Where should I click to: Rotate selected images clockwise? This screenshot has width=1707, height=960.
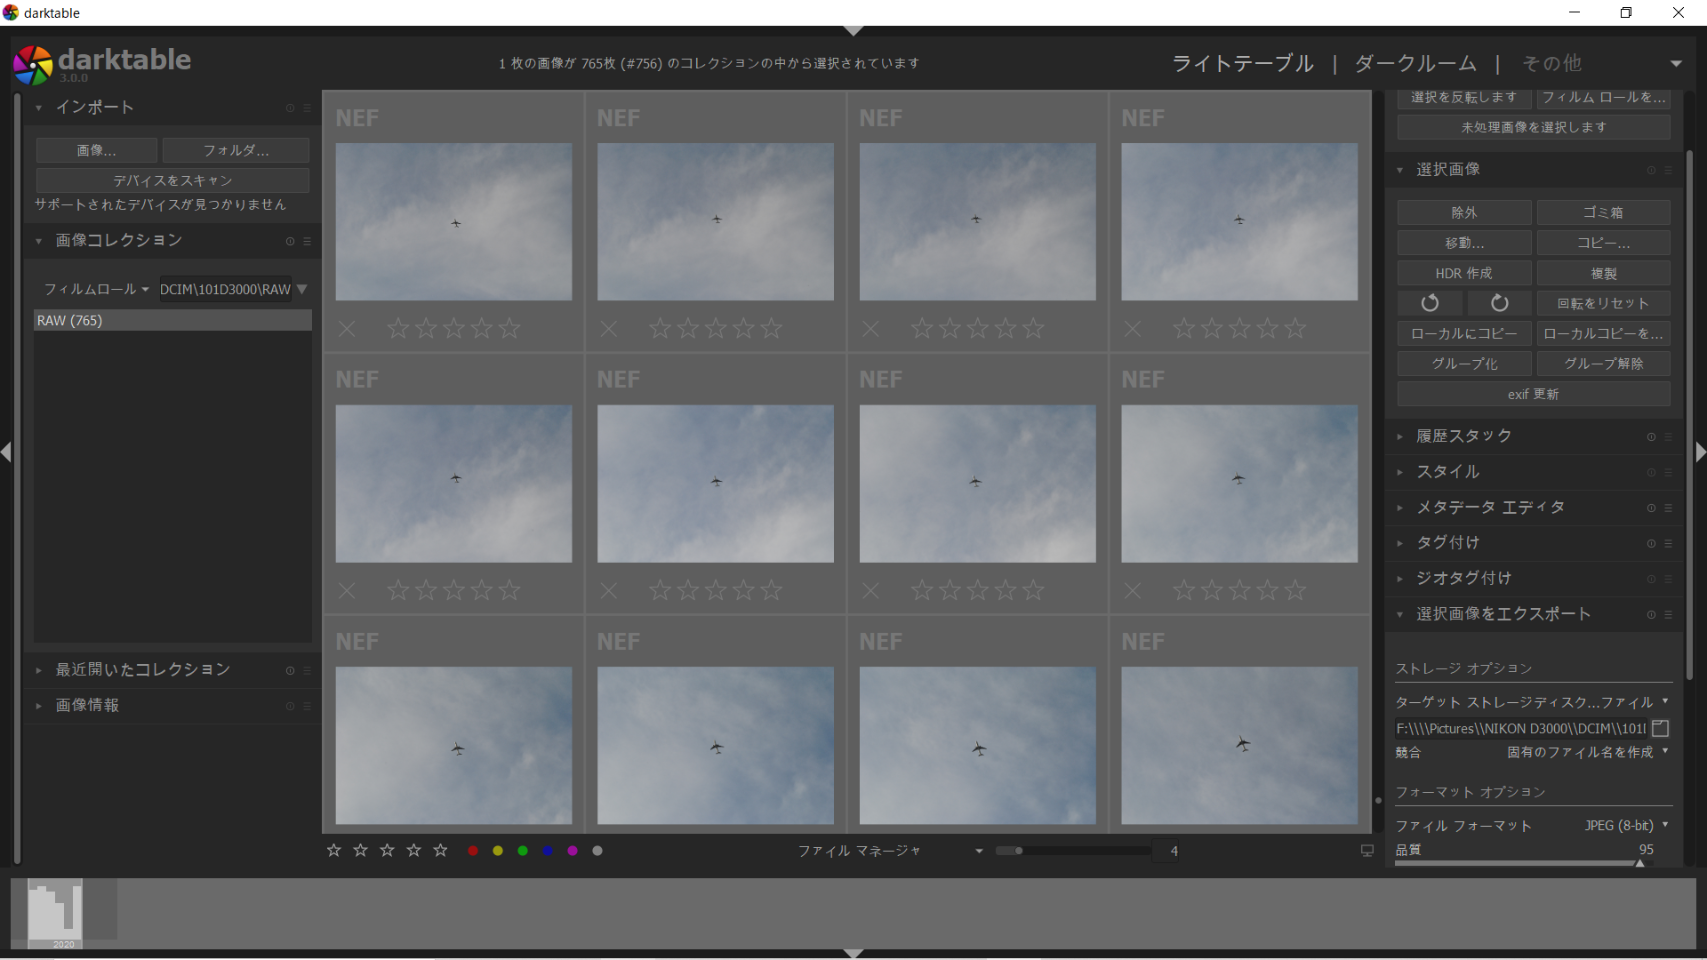click(x=1498, y=303)
